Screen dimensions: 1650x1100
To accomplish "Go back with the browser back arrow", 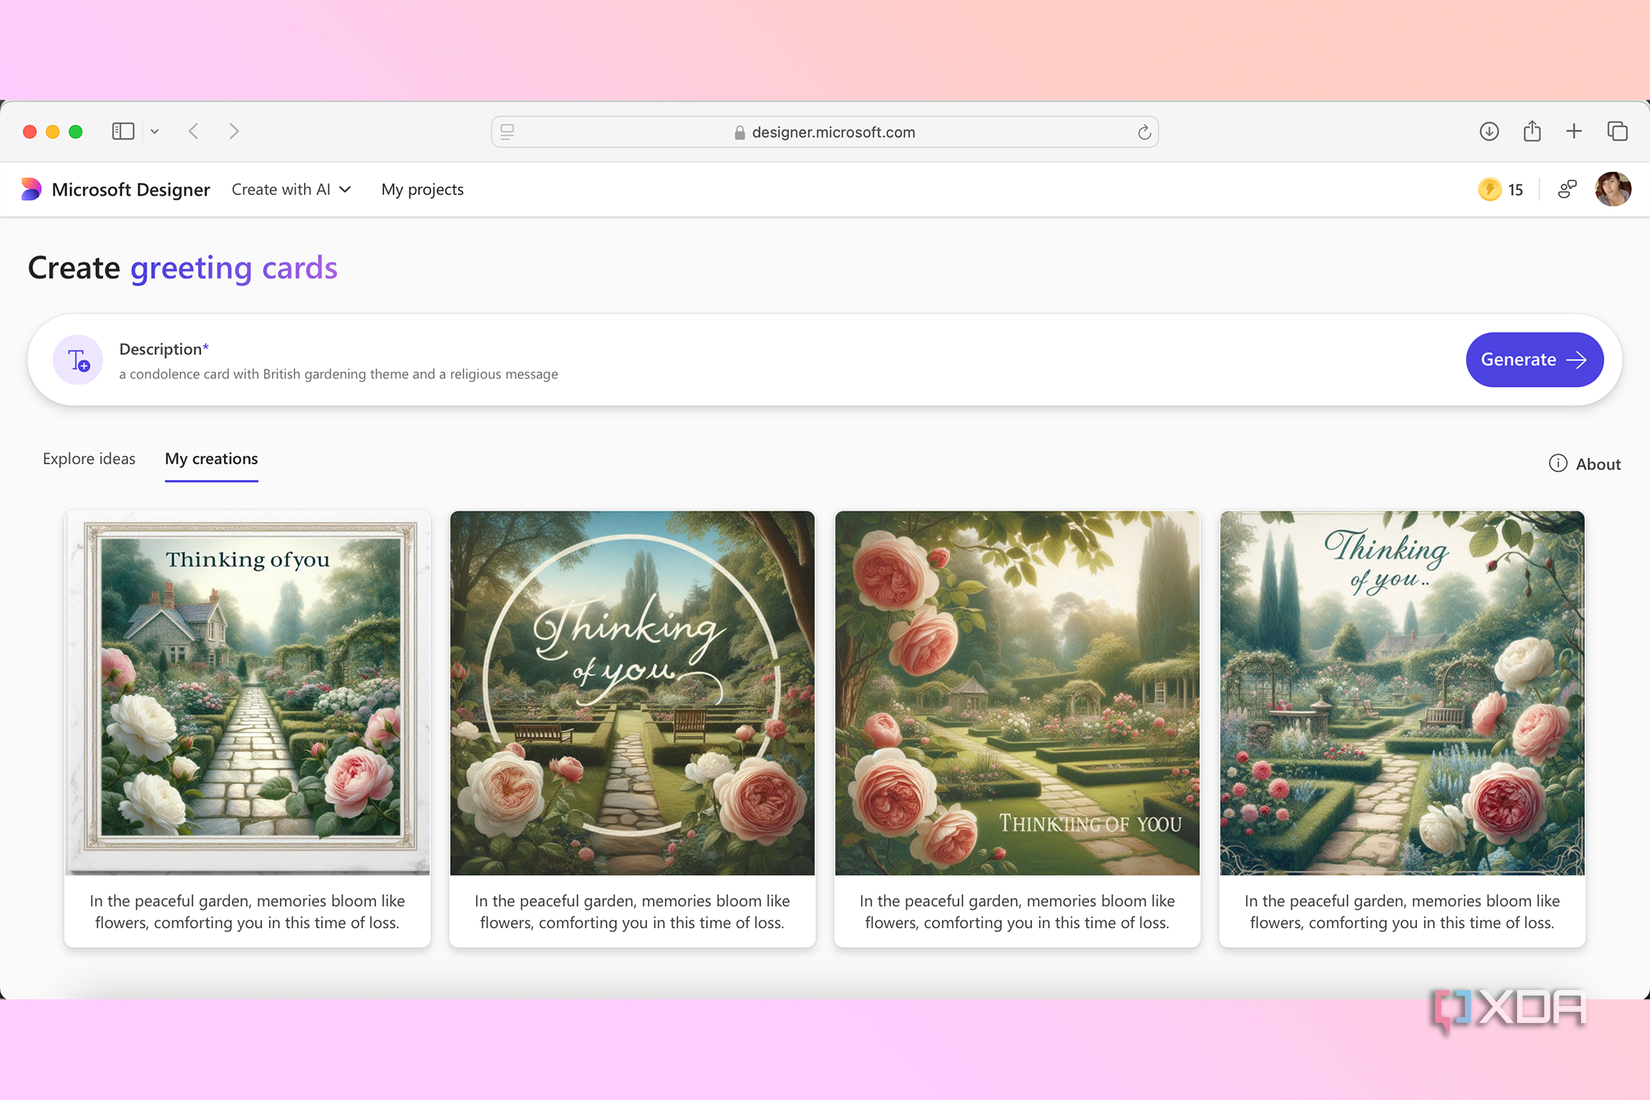I will 194,131.
